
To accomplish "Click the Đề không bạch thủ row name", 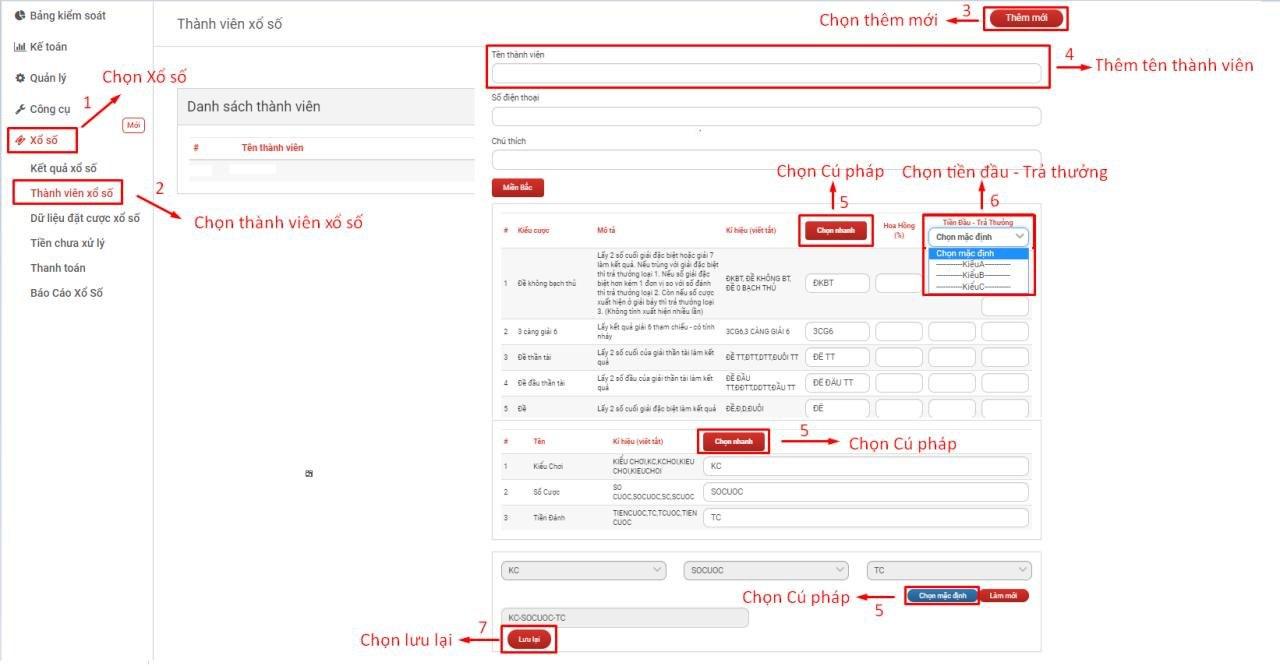I will pos(547,283).
